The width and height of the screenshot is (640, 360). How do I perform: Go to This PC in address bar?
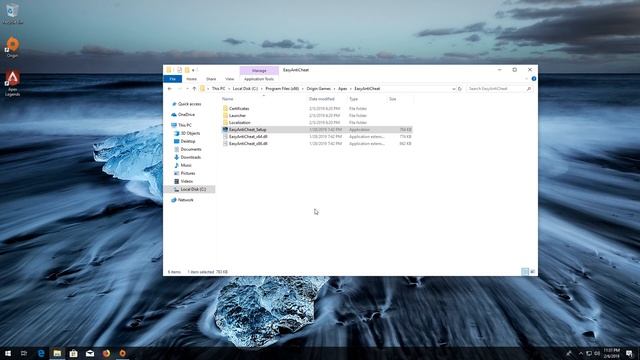(x=218, y=89)
